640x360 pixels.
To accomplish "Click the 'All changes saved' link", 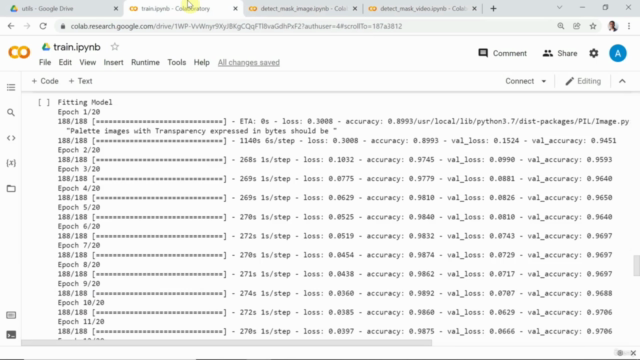I will pos(249,62).
